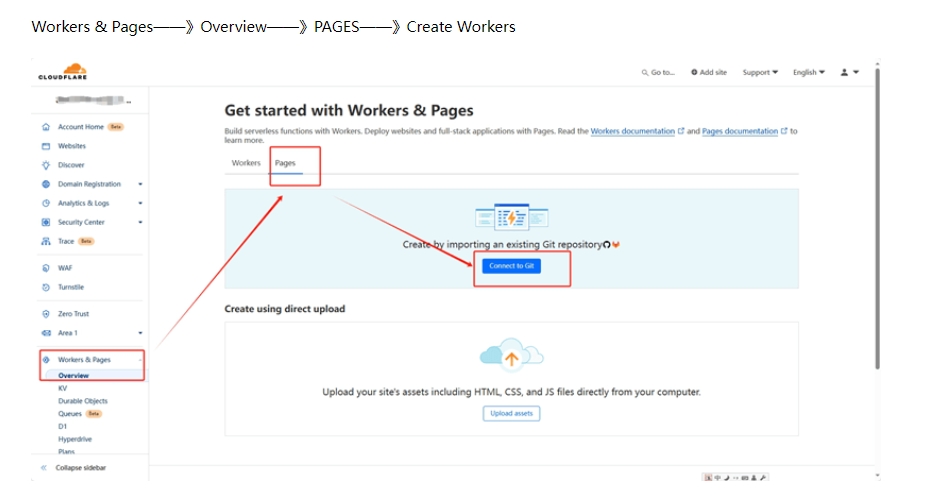The image size is (944, 497).
Task: Click the Account Home house icon
Action: [x=46, y=127]
